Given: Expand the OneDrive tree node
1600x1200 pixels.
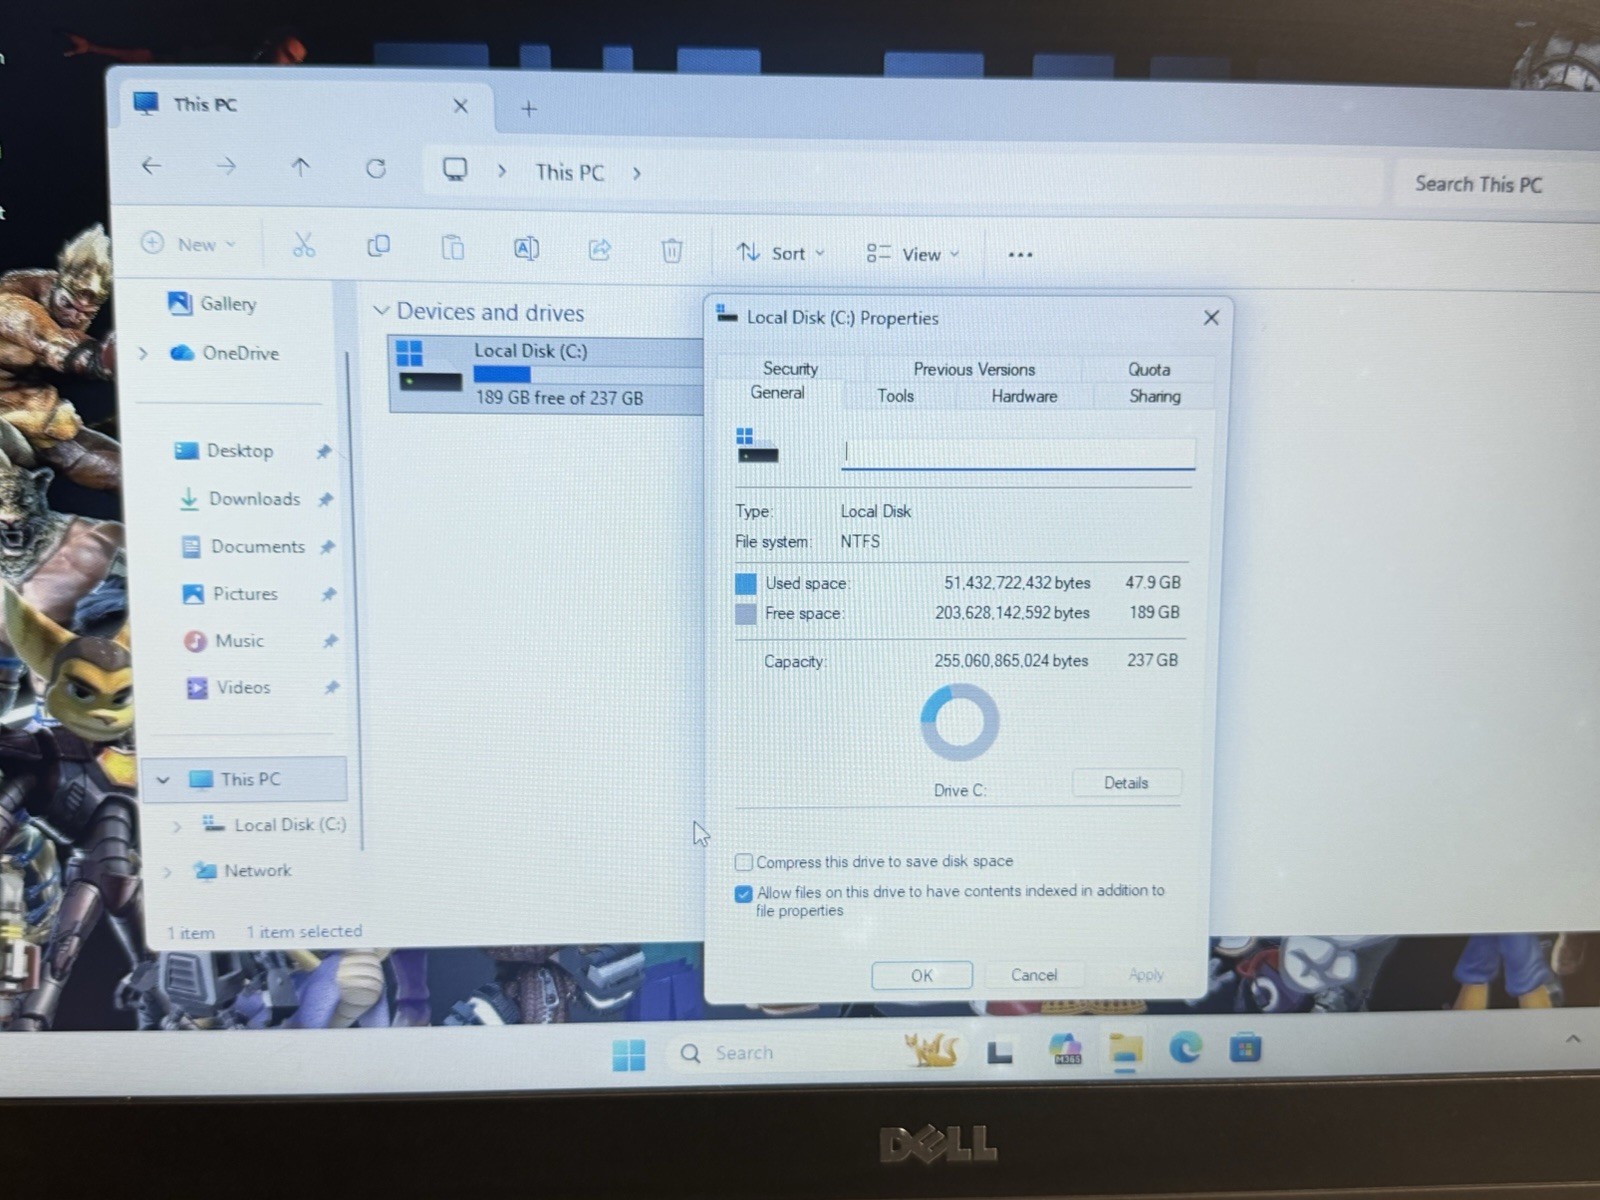Looking at the screenshot, I should (143, 353).
